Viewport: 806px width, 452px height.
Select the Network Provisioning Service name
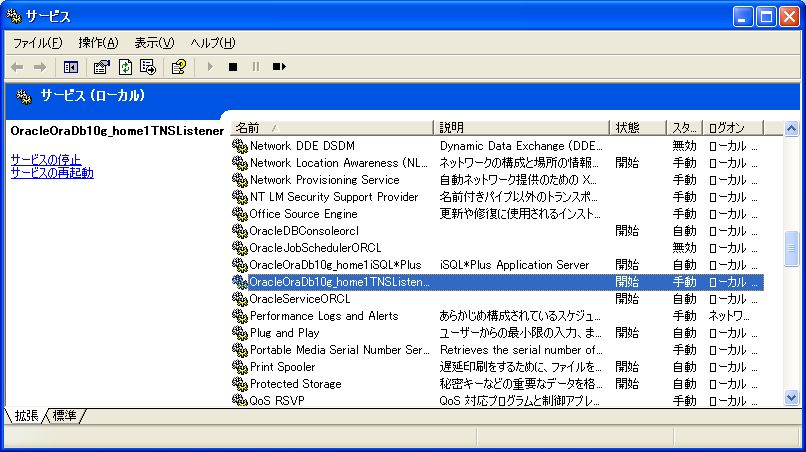(324, 180)
